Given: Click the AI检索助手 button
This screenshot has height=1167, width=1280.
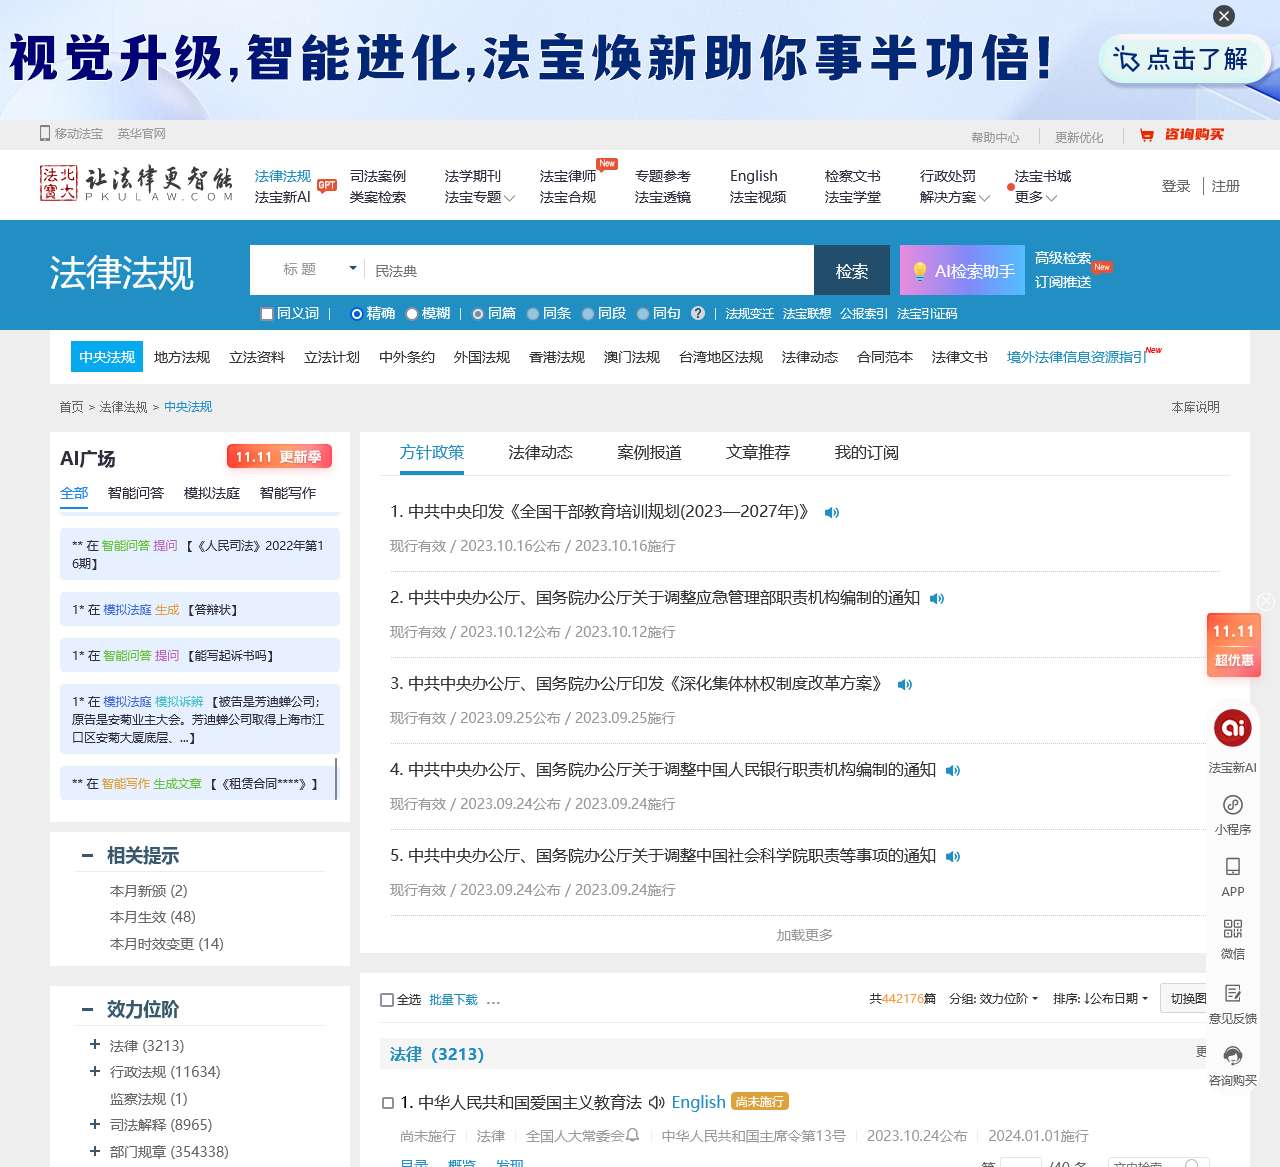Looking at the screenshot, I should pyautogui.click(x=962, y=271).
